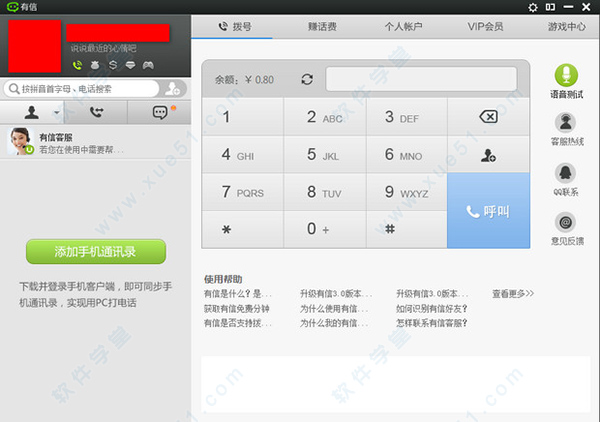The height and width of the screenshot is (422, 600).
Task: Open the call records tab icon
Action: click(x=96, y=112)
